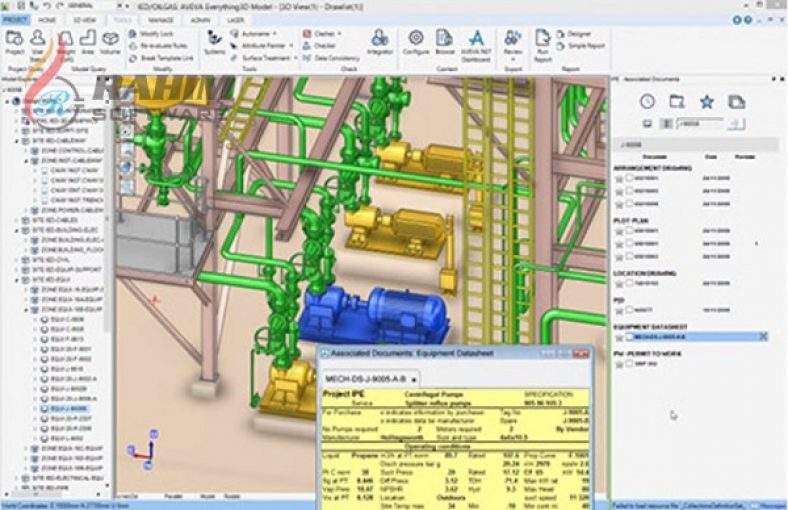
Task: Switch to the HOME ribbon tab
Action: [47, 20]
